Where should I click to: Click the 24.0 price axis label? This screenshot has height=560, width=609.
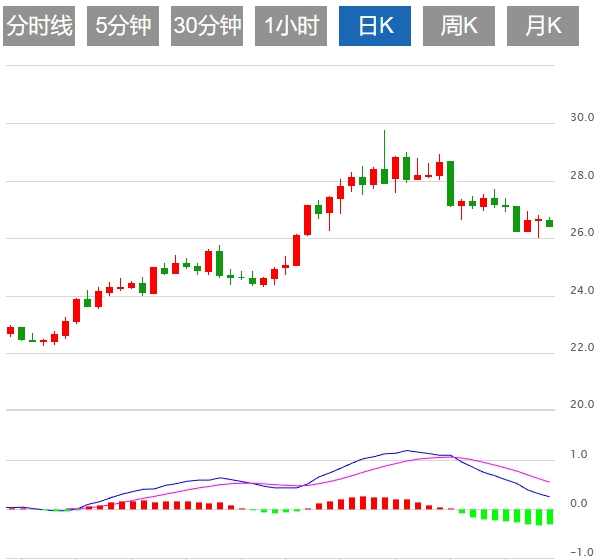581,290
